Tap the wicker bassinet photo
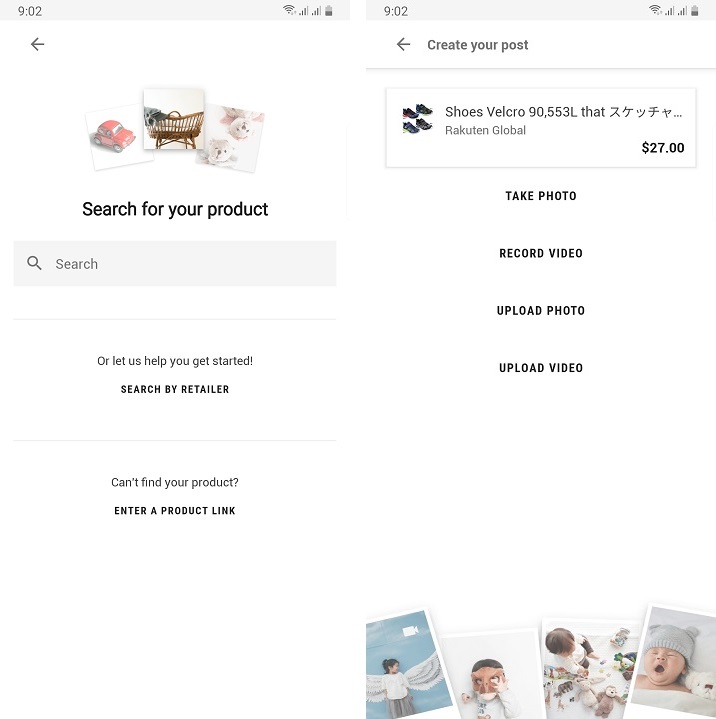 pyautogui.click(x=173, y=119)
